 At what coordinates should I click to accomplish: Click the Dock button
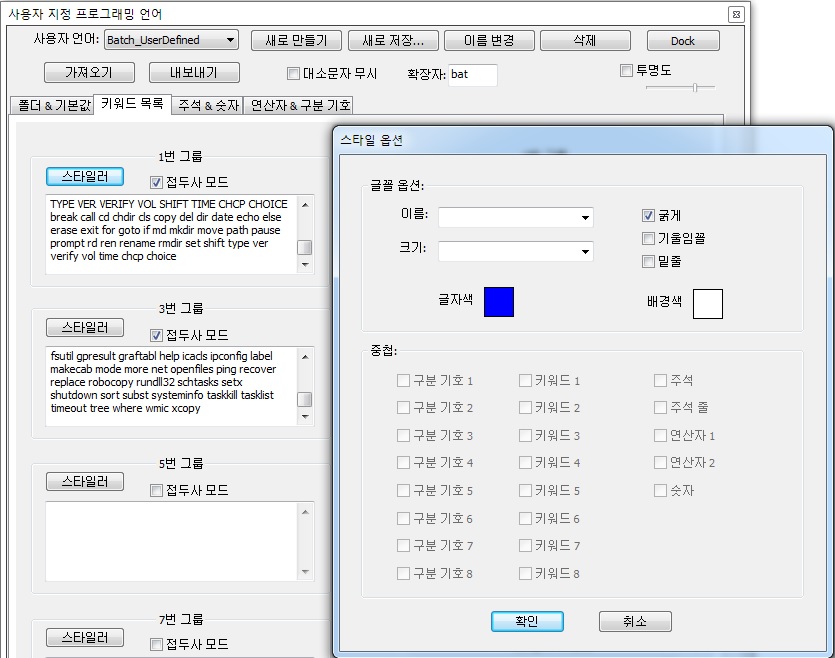[684, 40]
